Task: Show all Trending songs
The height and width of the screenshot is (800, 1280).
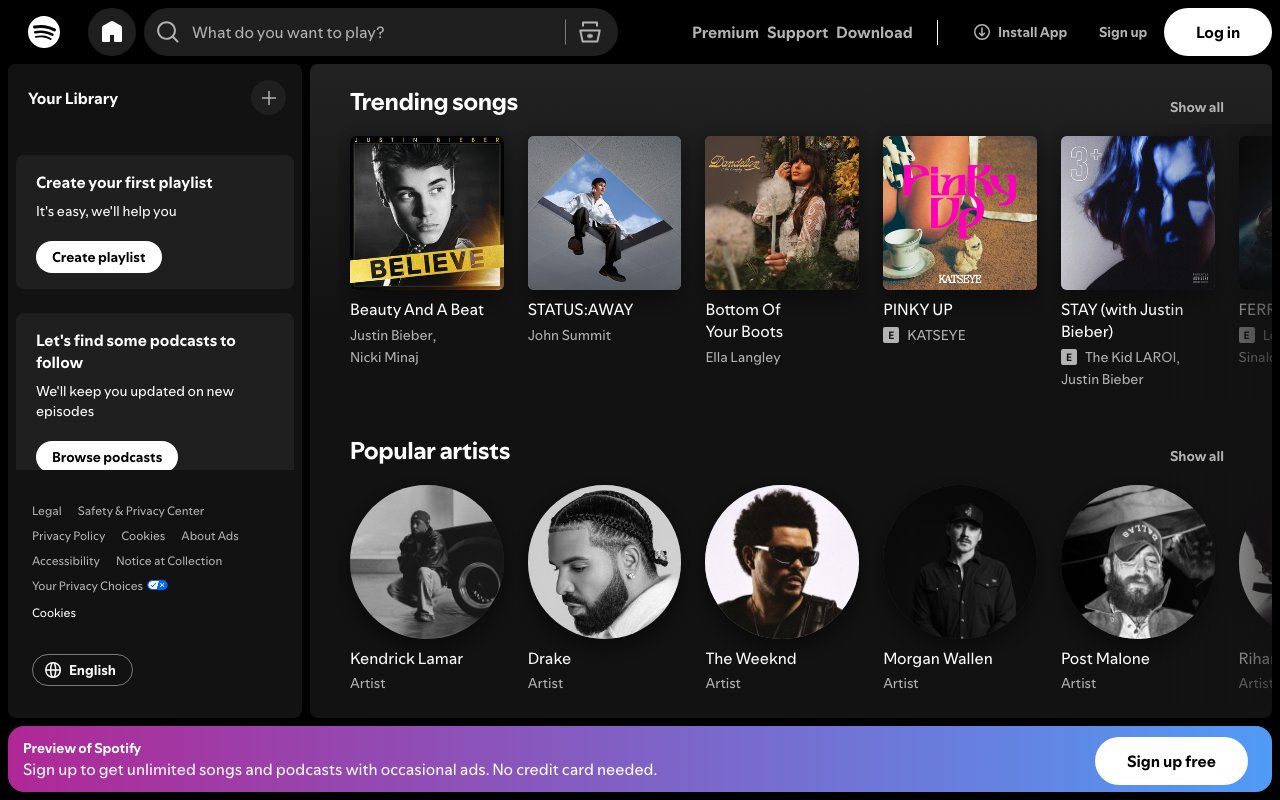Action: (x=1196, y=107)
